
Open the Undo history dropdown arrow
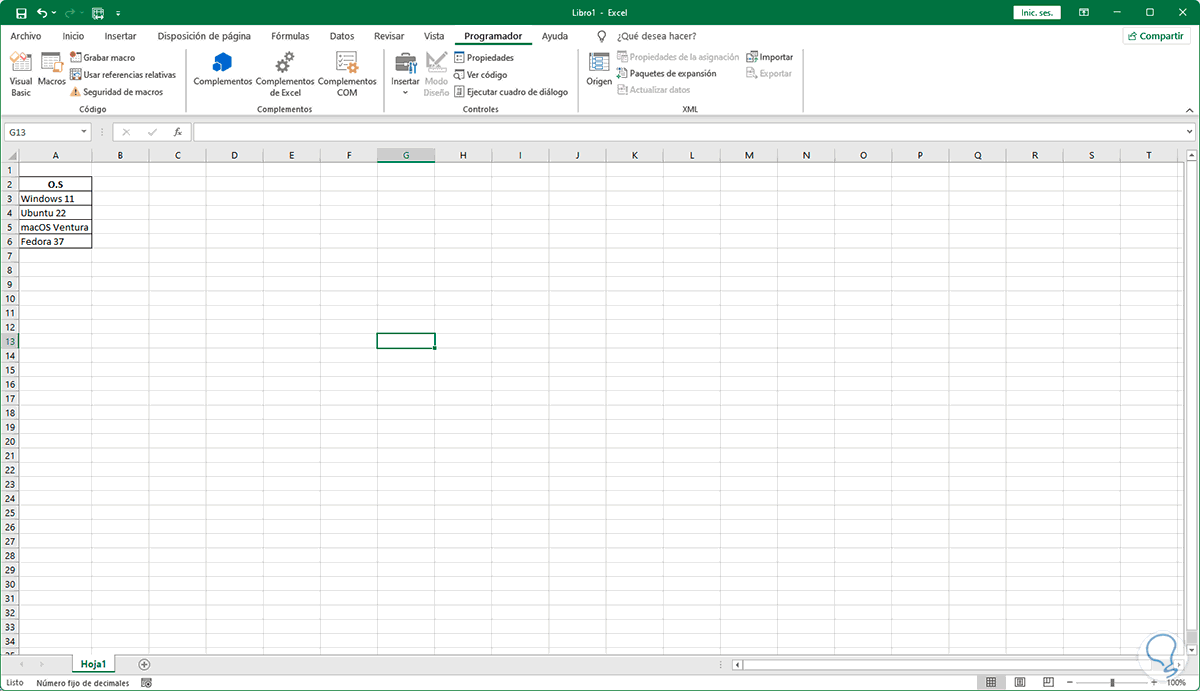(x=54, y=13)
